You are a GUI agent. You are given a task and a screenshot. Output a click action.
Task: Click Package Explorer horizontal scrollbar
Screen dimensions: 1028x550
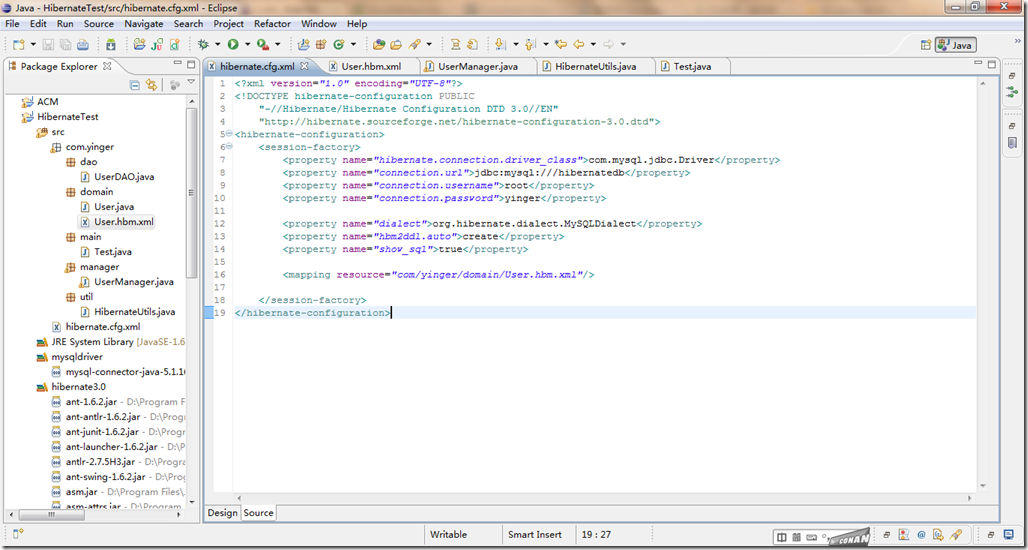coord(52,515)
